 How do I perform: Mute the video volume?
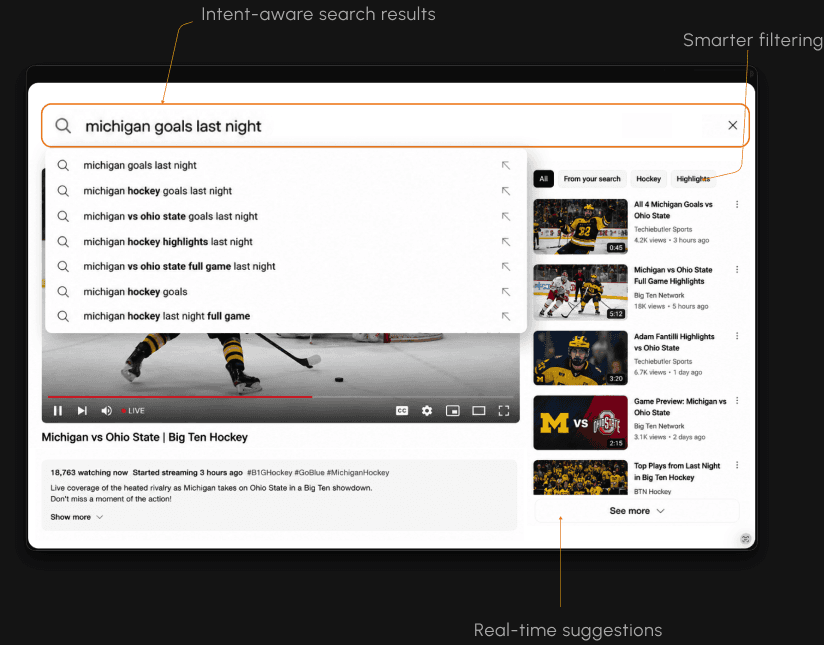106,411
